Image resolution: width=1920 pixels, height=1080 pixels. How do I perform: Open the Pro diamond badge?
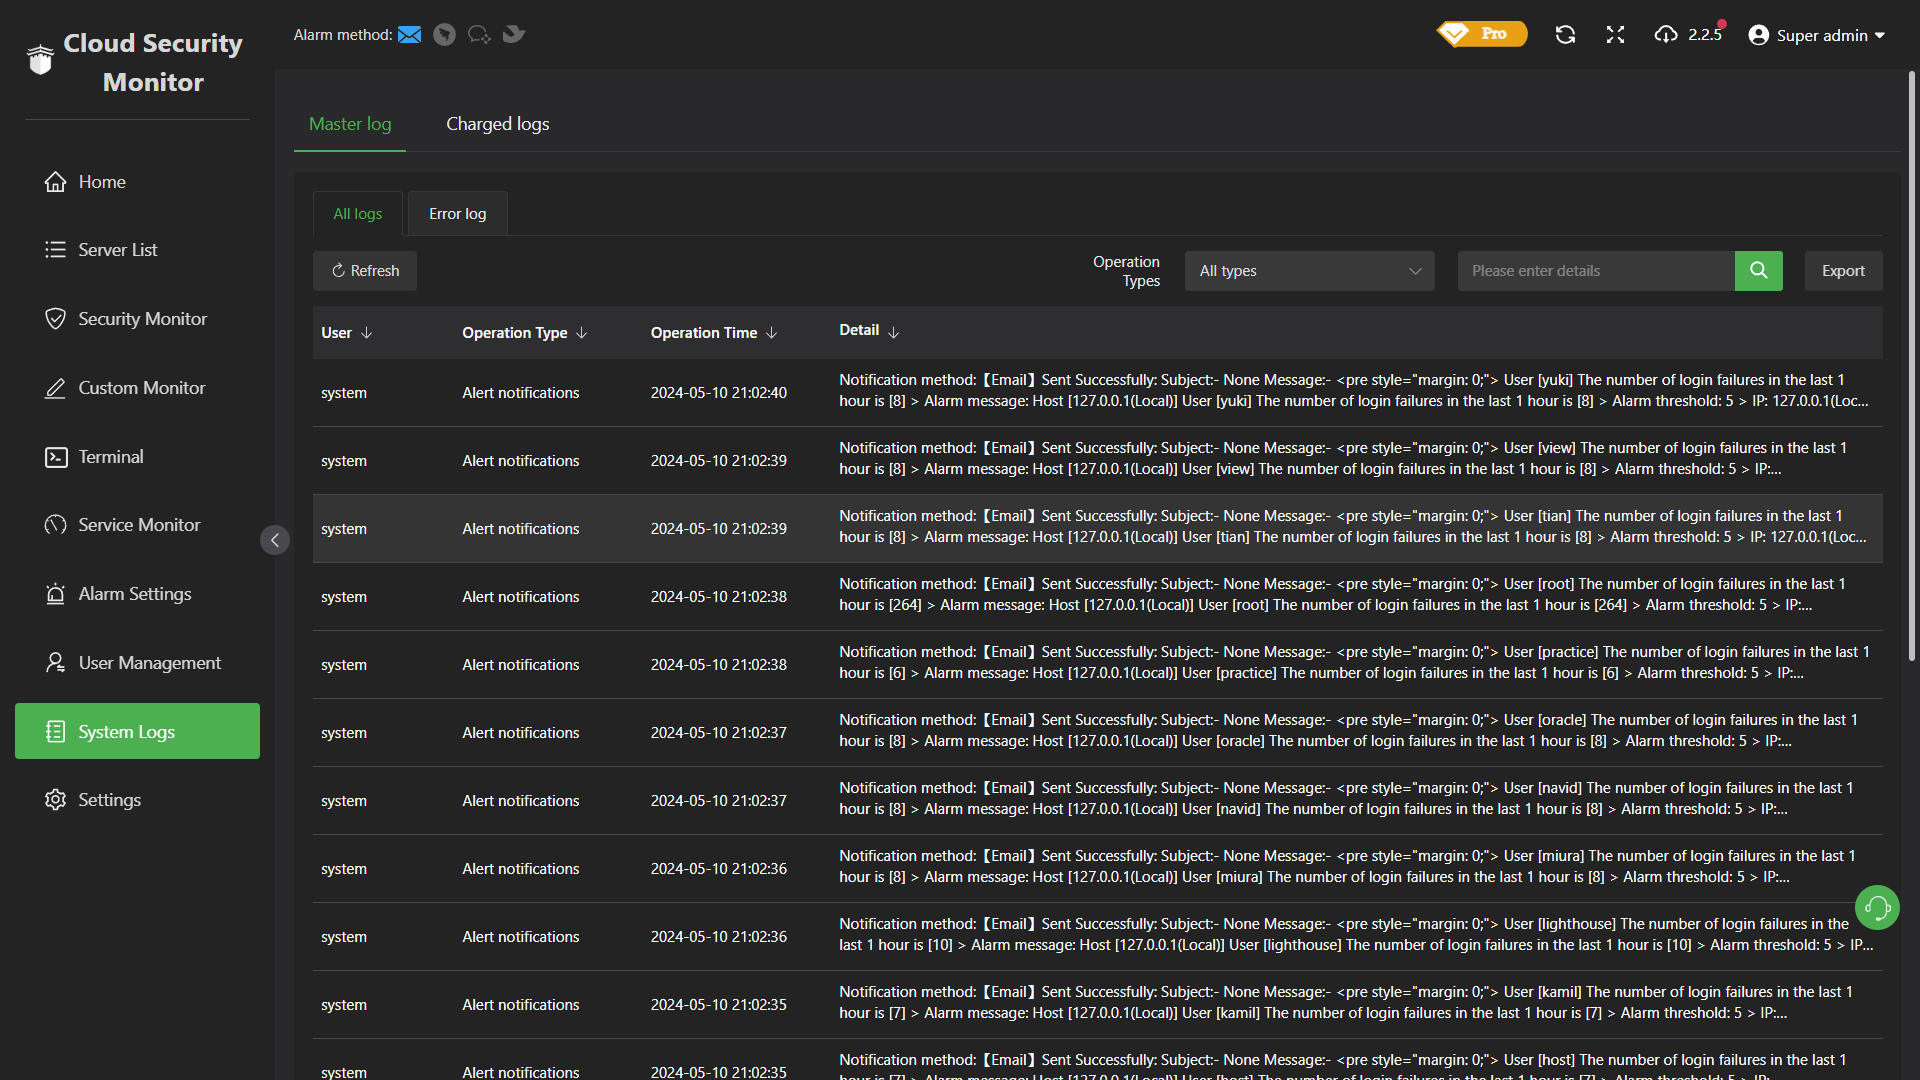point(1482,34)
